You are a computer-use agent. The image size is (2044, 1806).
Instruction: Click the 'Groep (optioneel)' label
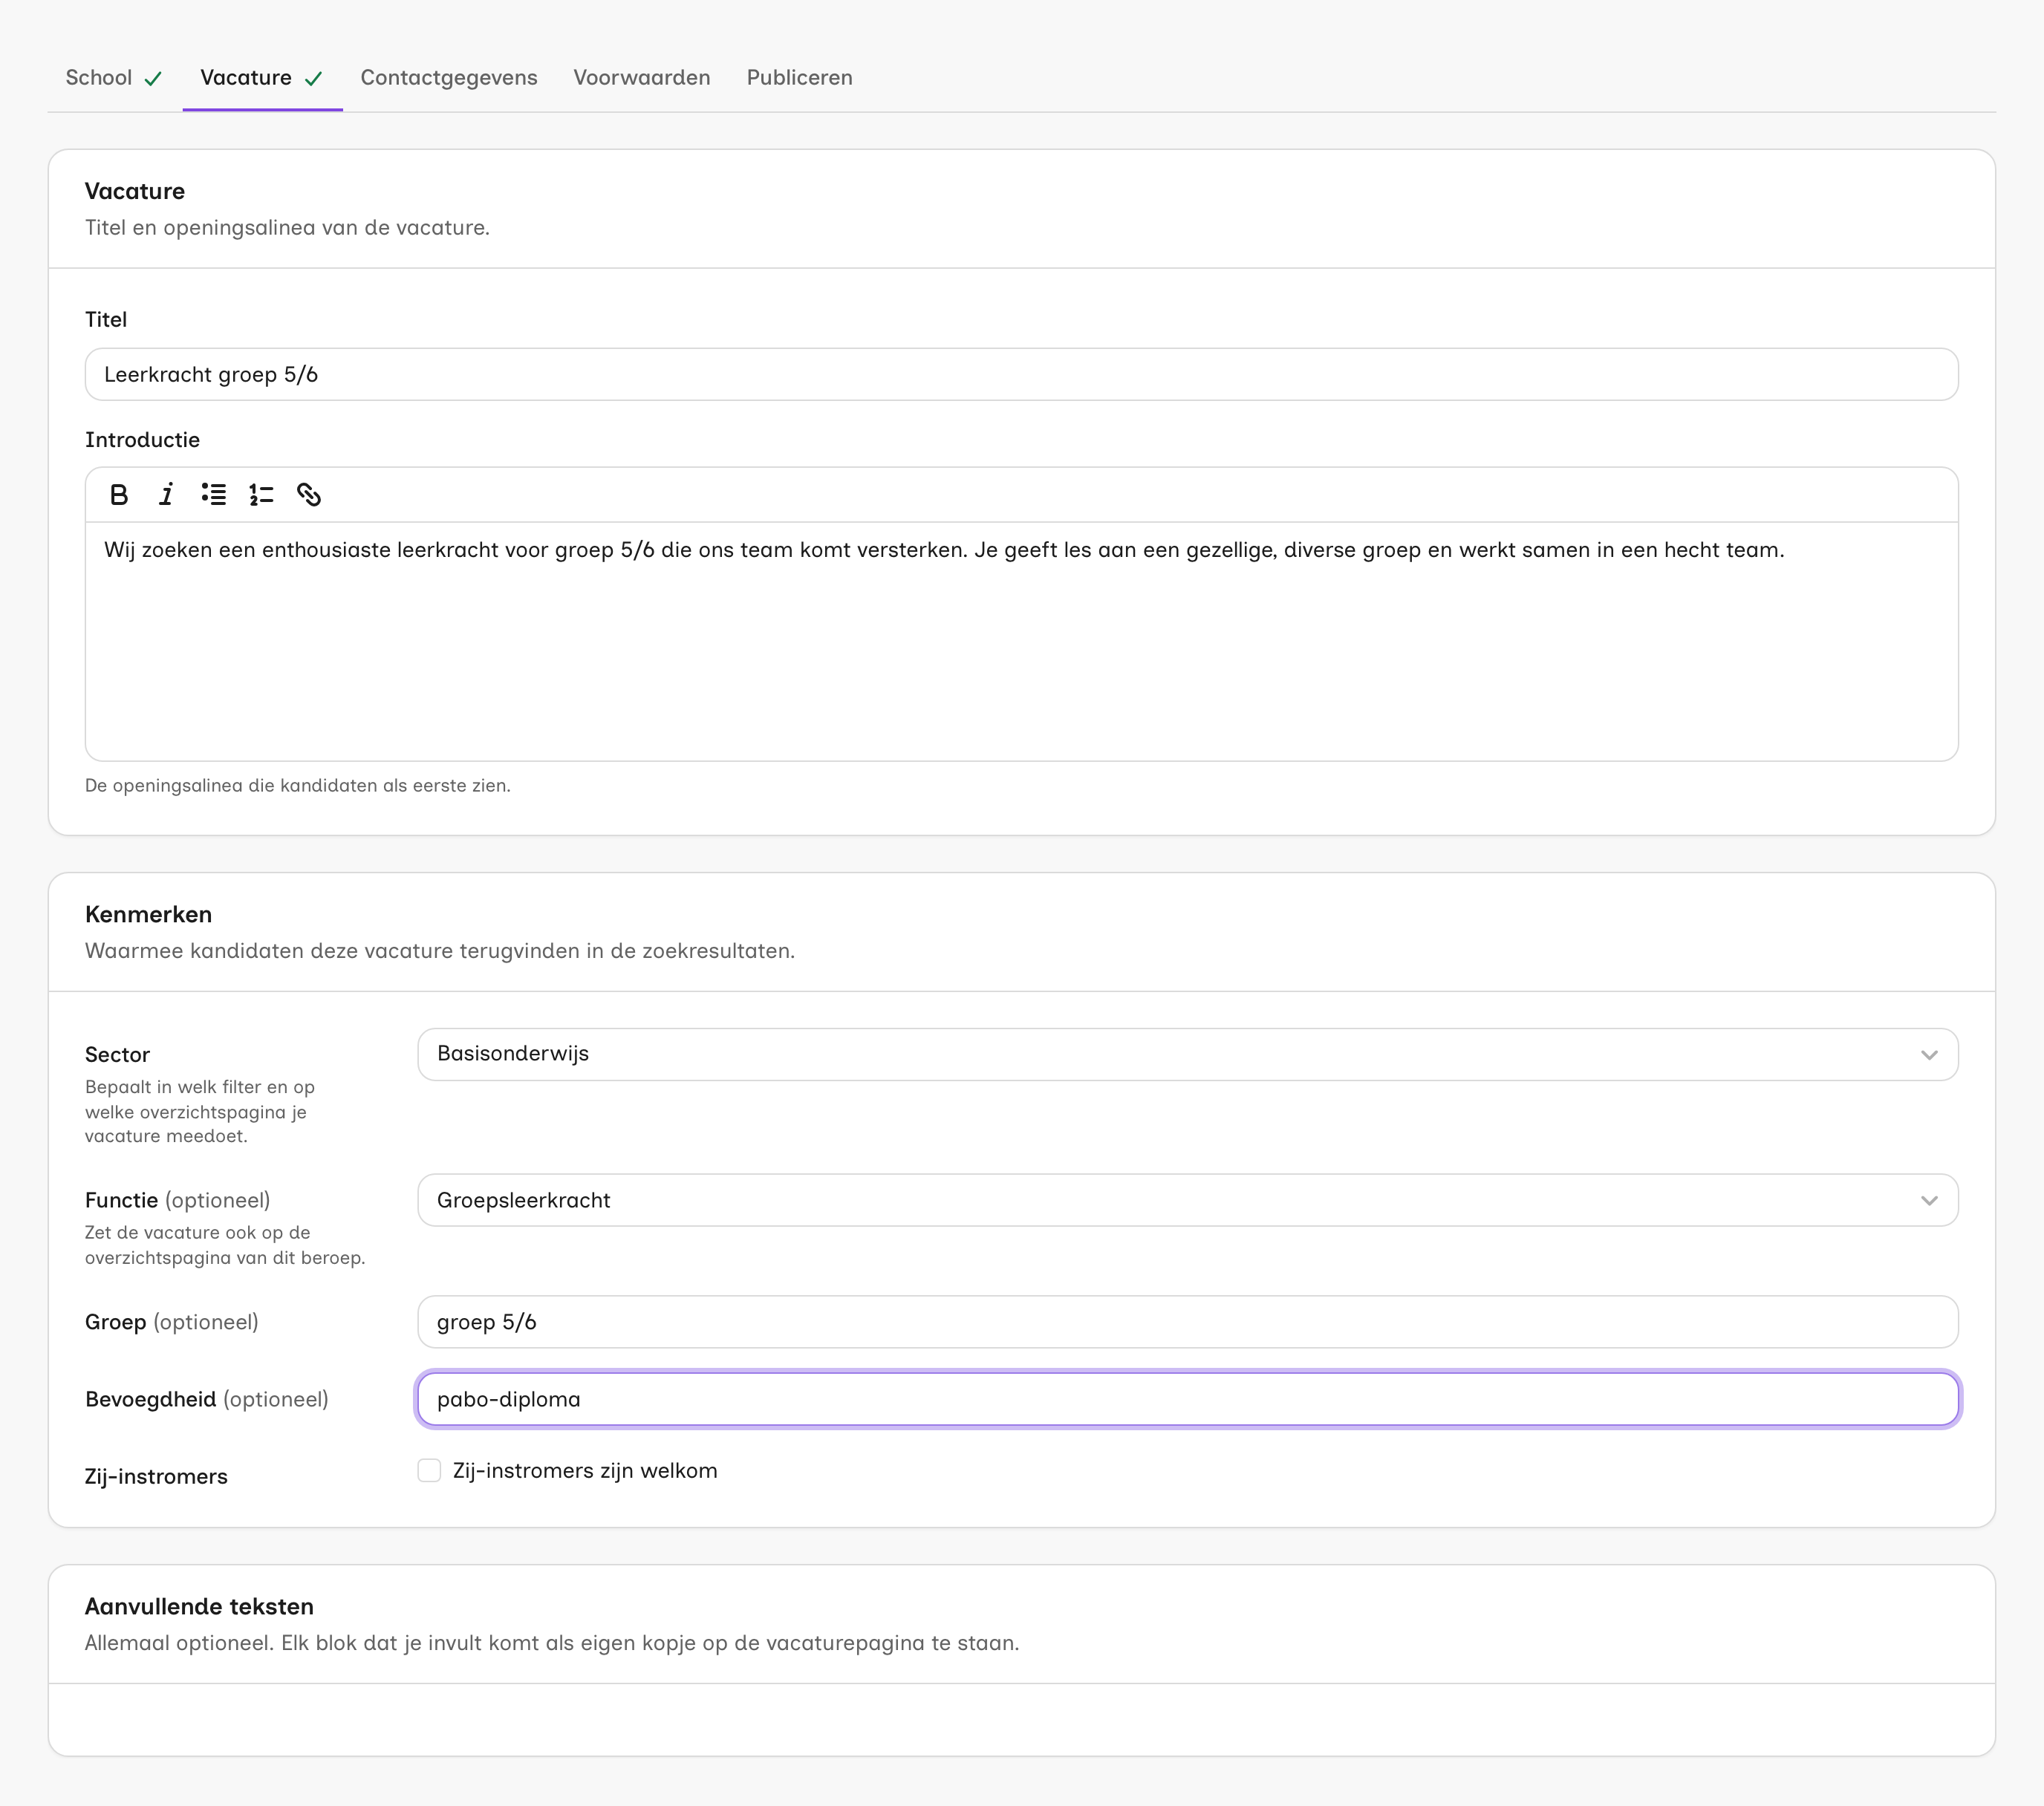click(171, 1322)
